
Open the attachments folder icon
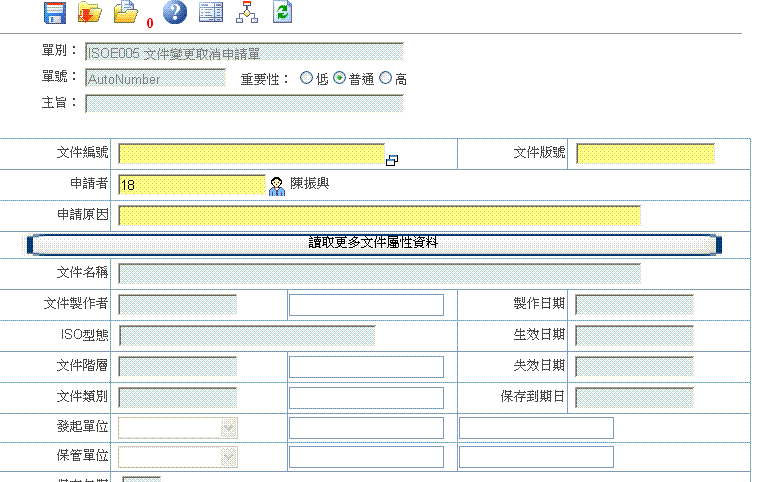click(x=125, y=13)
